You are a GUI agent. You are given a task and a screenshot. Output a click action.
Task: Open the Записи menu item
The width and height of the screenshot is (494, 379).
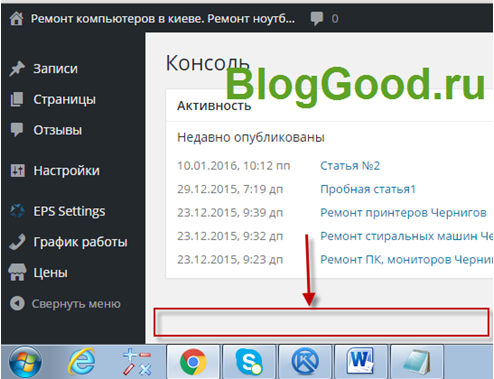(x=55, y=69)
